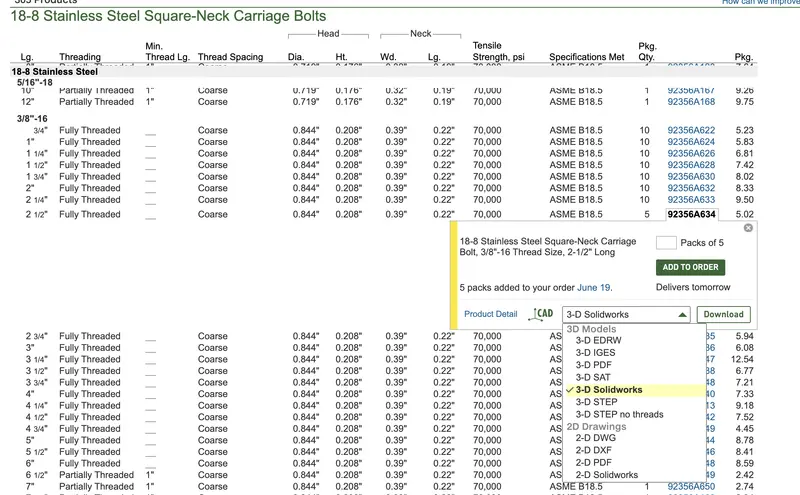The width and height of the screenshot is (800, 495).
Task: Click the Threading column header
Action: pyautogui.click(x=80, y=57)
